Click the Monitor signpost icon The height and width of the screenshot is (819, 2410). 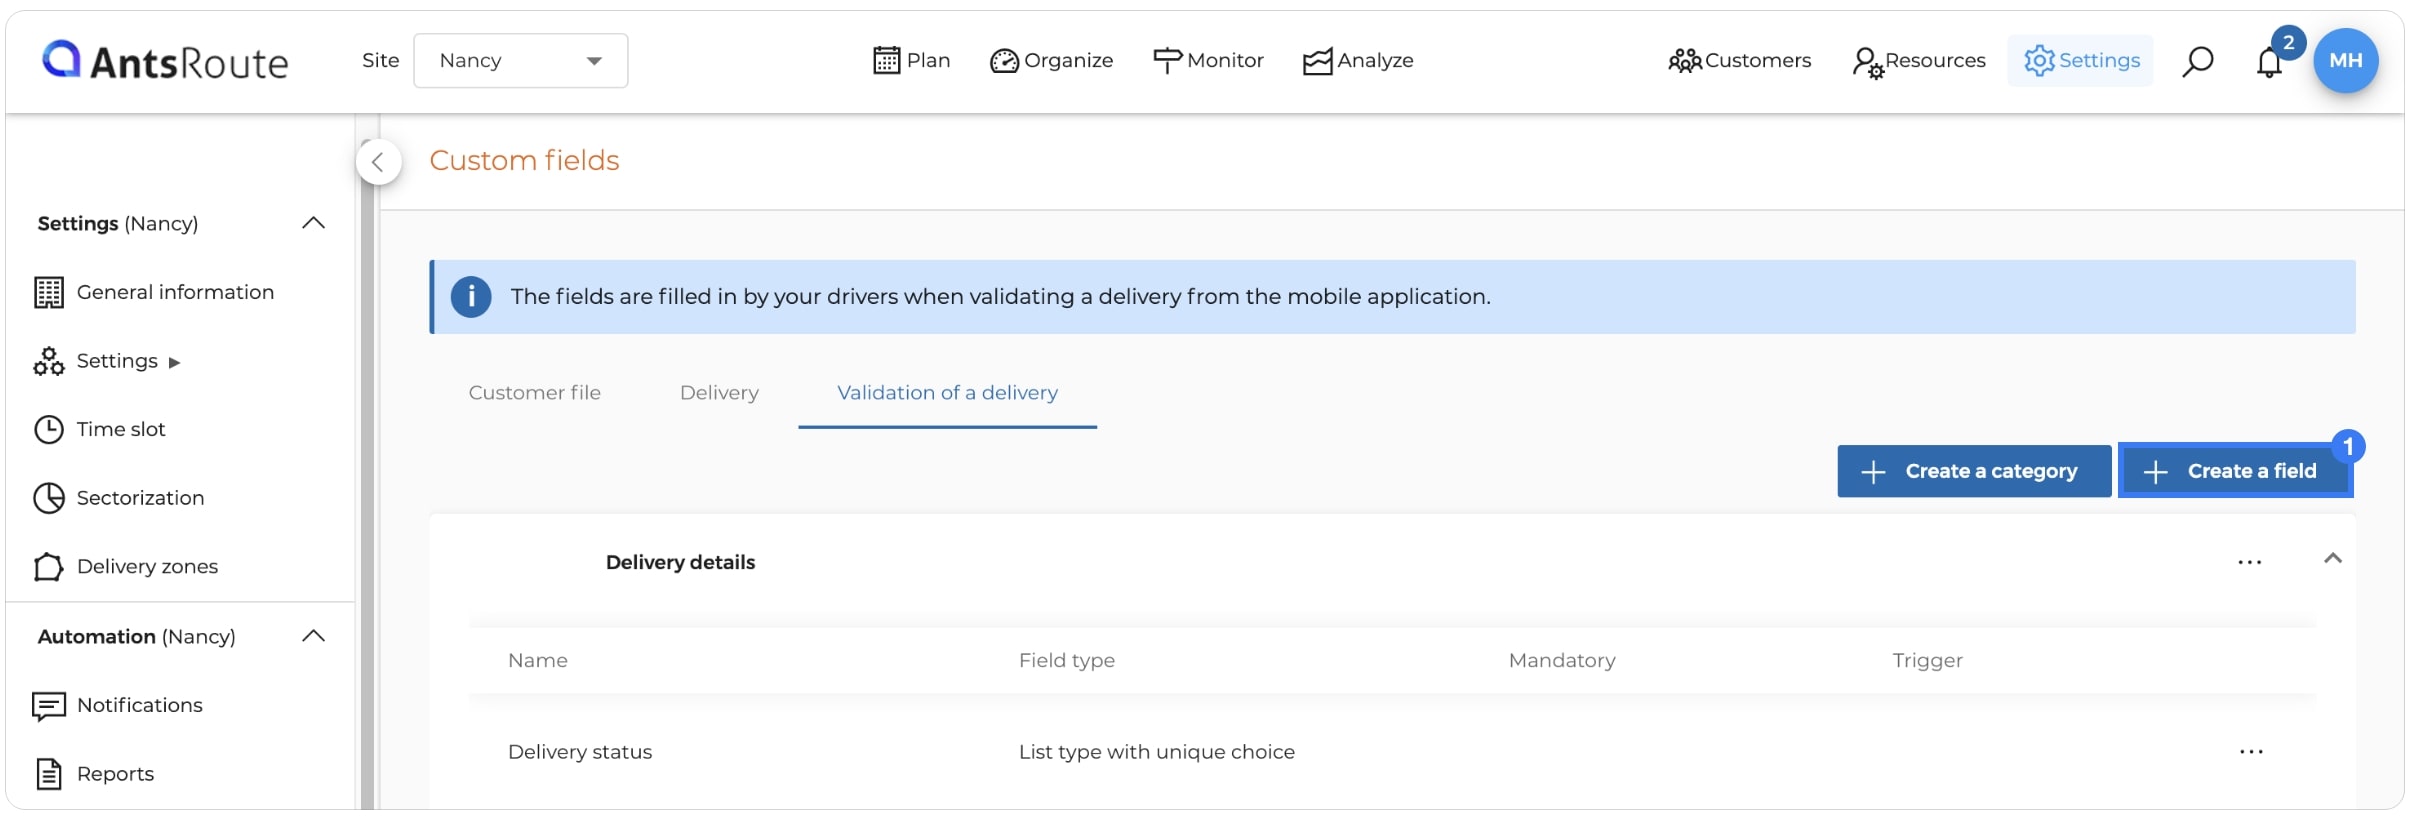point(1167,61)
